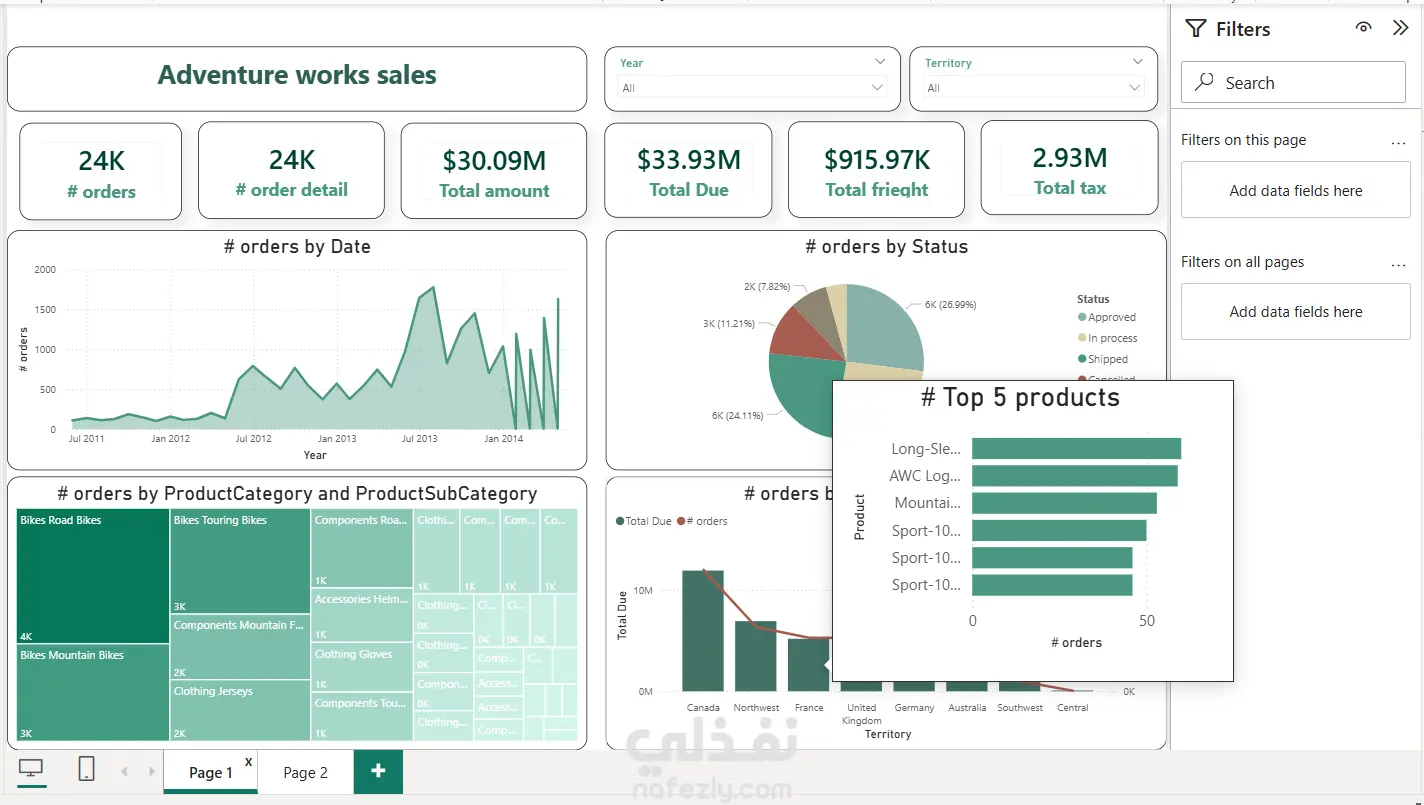1424x805 pixels.
Task: Close Page 1 tab with x
Action: [x=248, y=762]
